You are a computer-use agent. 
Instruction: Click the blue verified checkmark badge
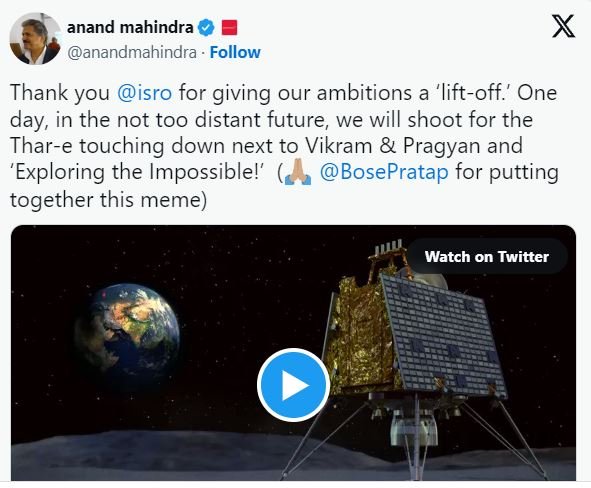click(x=206, y=28)
